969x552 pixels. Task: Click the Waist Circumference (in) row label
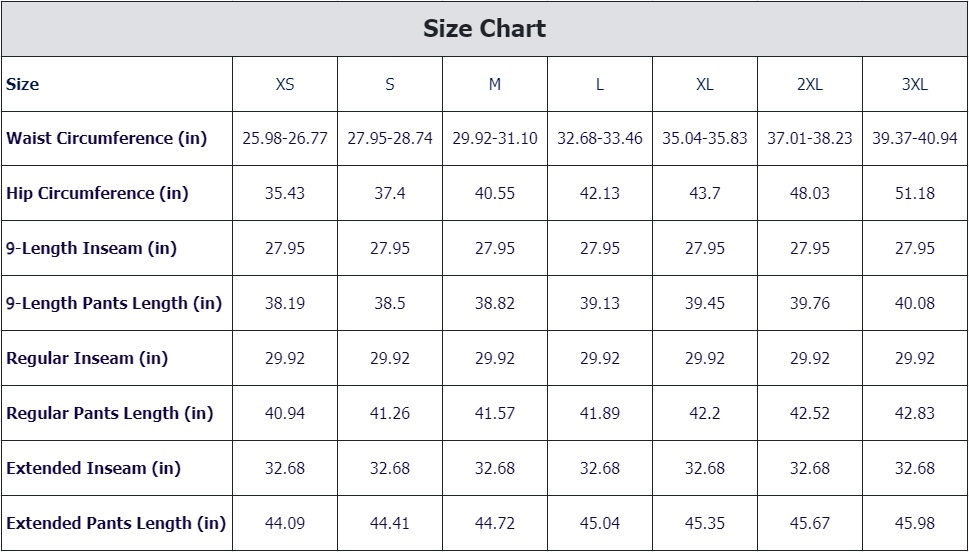(x=107, y=138)
